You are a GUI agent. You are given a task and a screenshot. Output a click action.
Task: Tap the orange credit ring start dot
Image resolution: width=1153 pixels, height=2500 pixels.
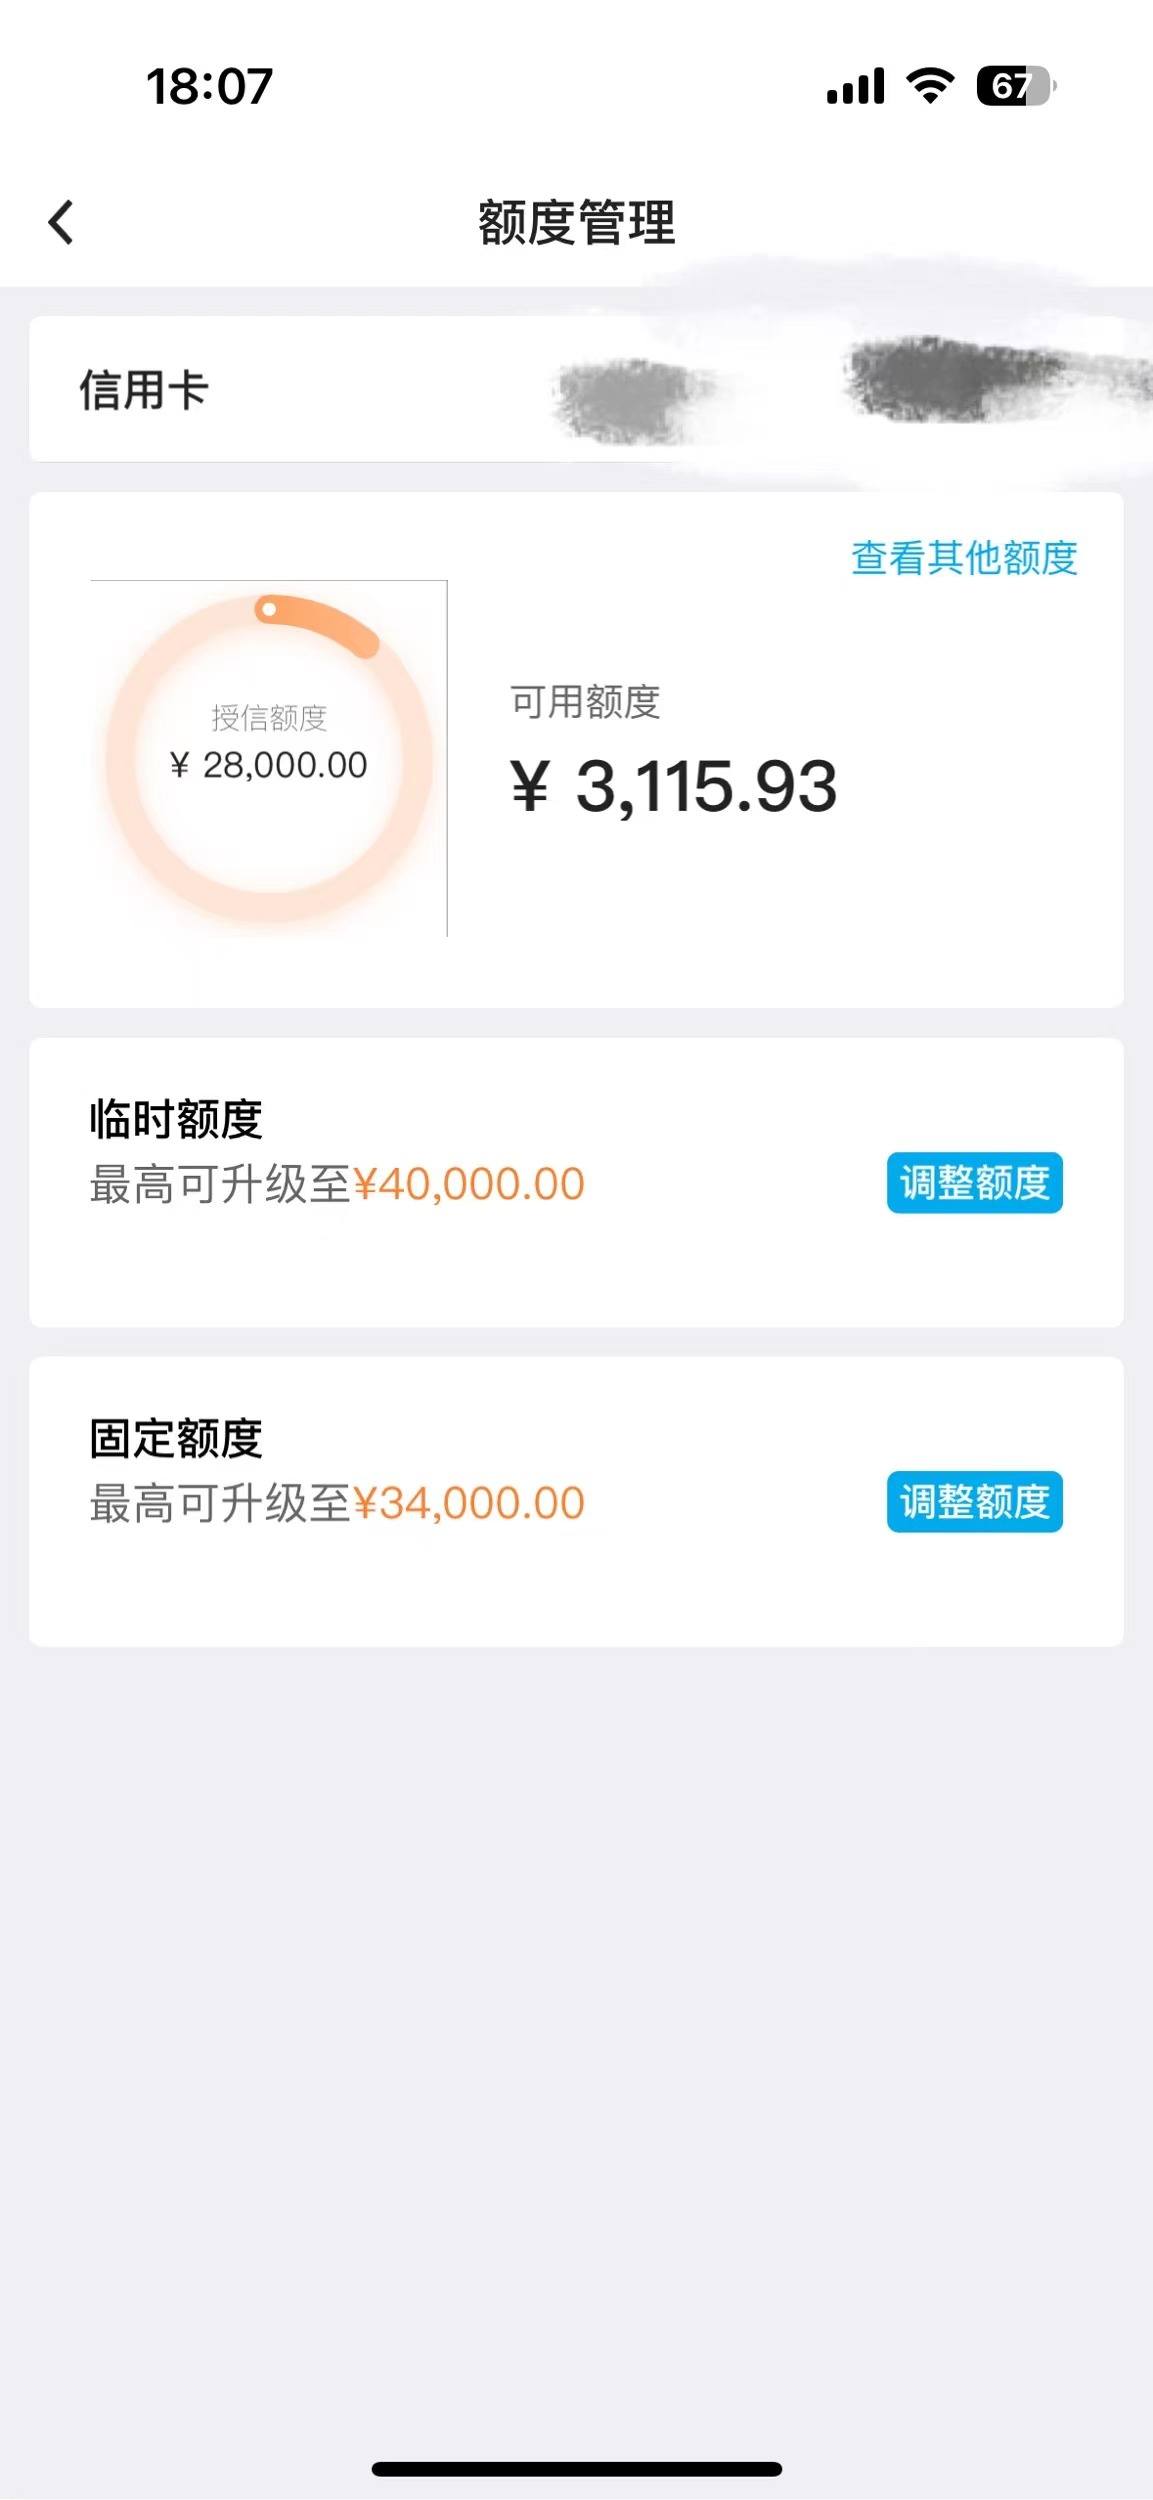(268, 609)
